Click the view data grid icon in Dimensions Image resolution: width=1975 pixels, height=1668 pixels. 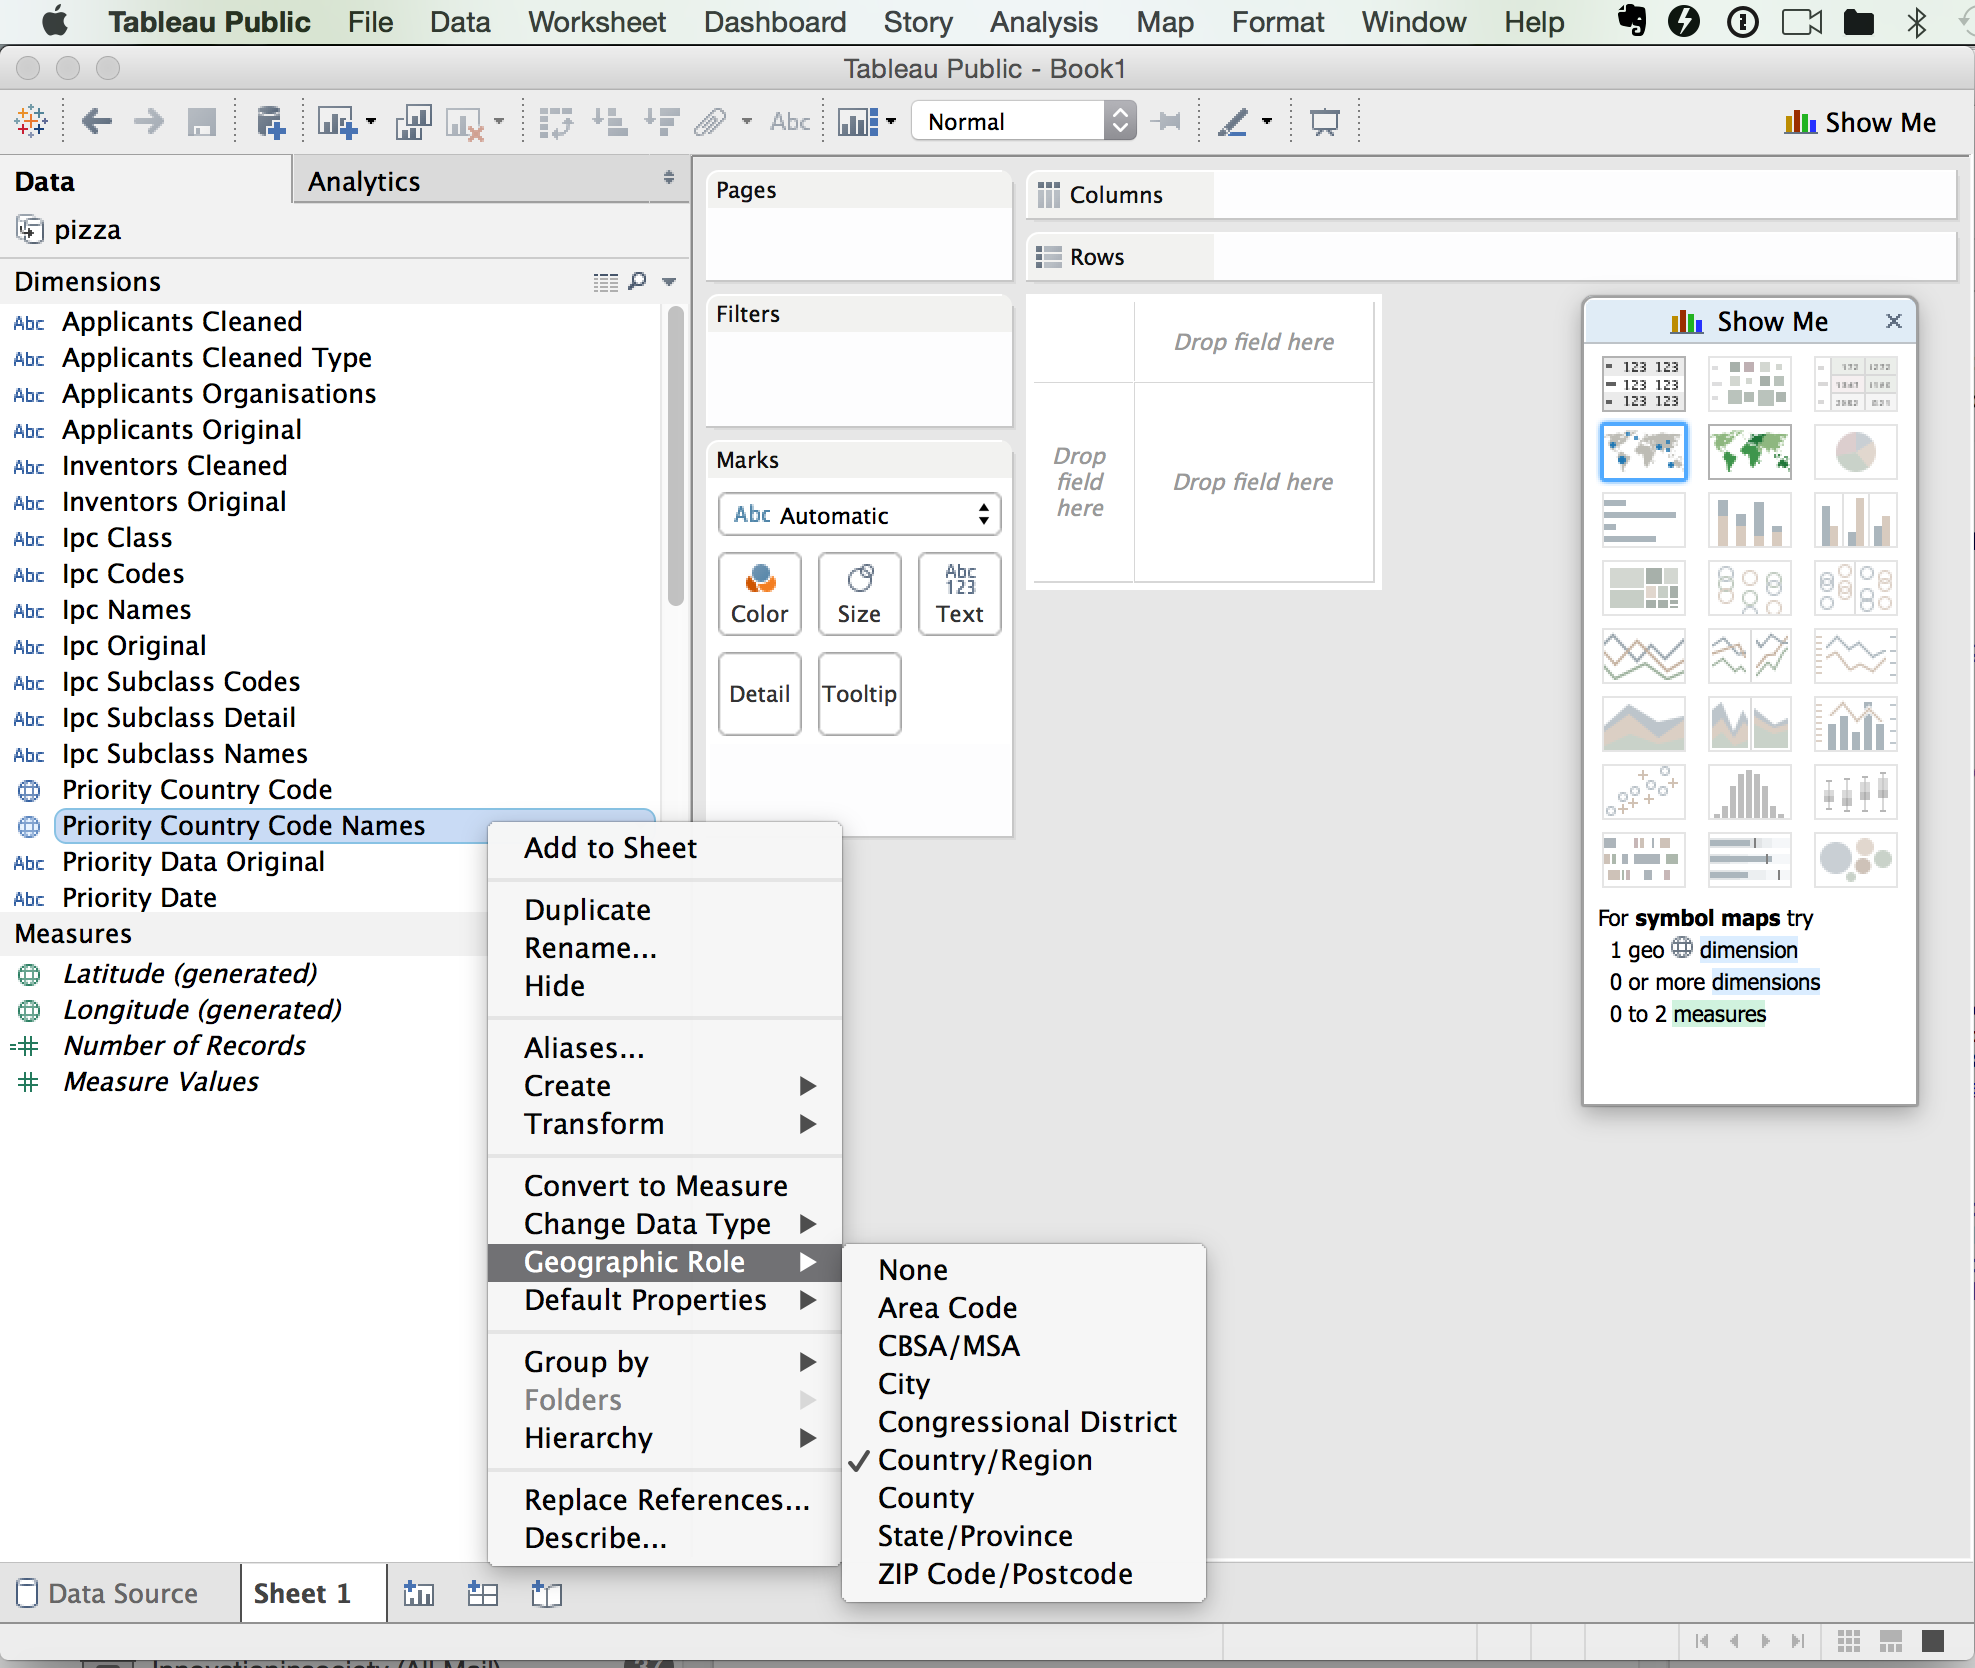pyautogui.click(x=606, y=282)
